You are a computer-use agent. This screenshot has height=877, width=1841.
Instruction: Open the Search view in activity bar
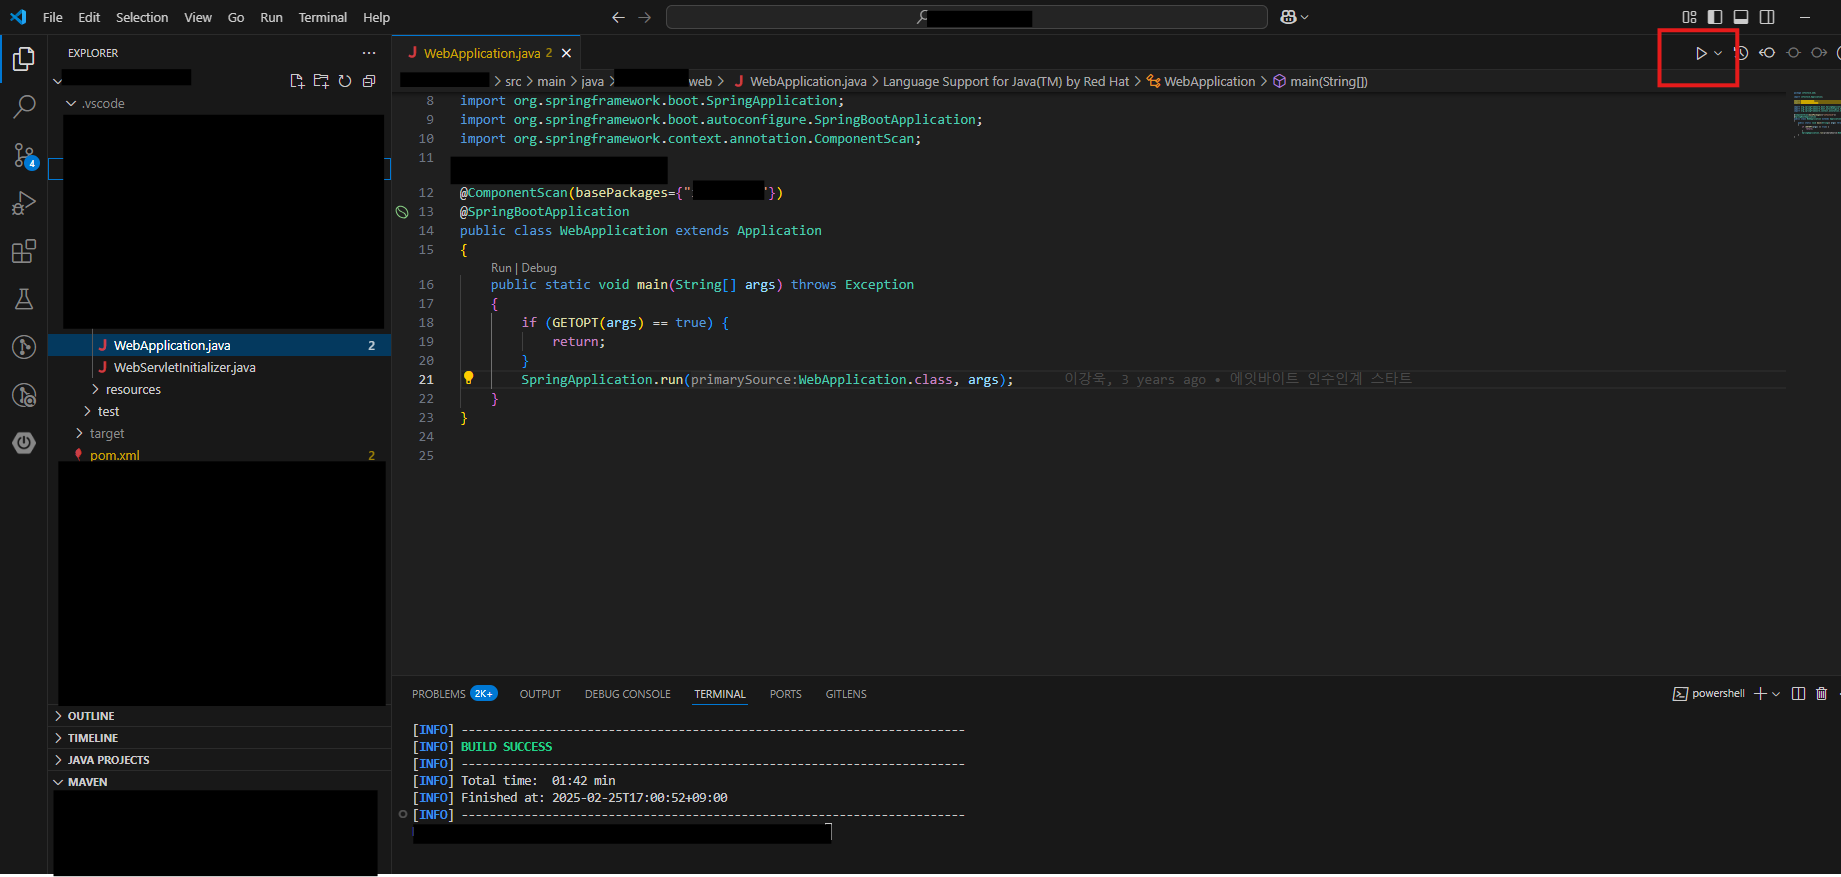[x=24, y=106]
